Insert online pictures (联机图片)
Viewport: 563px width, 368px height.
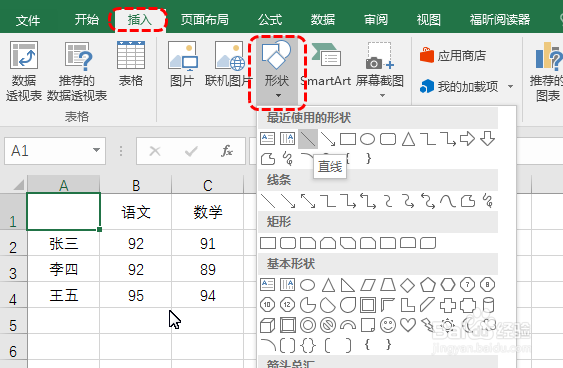tap(229, 64)
